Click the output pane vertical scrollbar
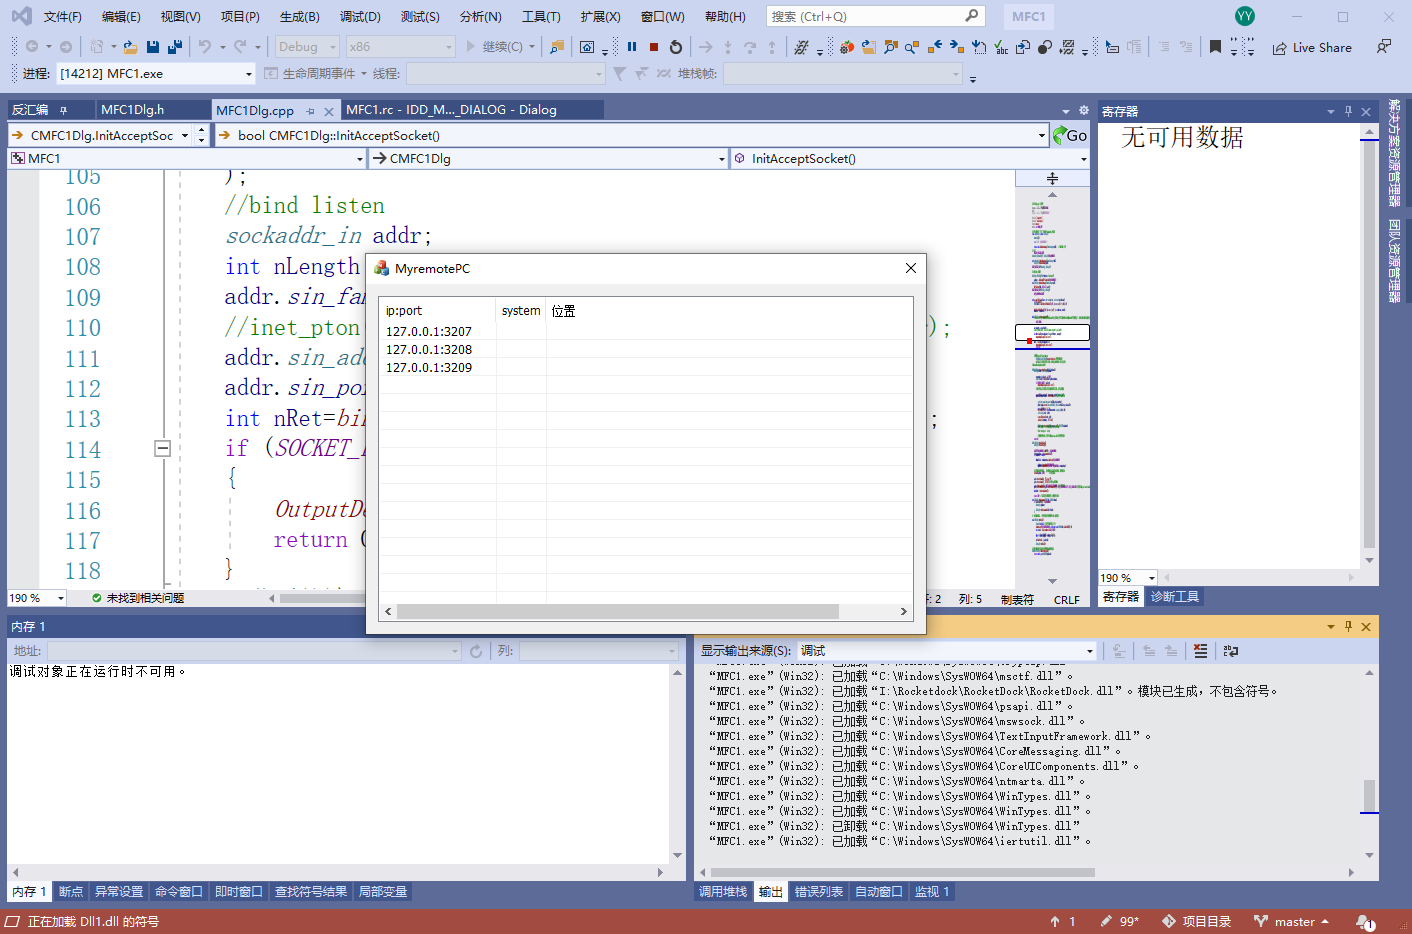The image size is (1412, 934). click(1369, 764)
